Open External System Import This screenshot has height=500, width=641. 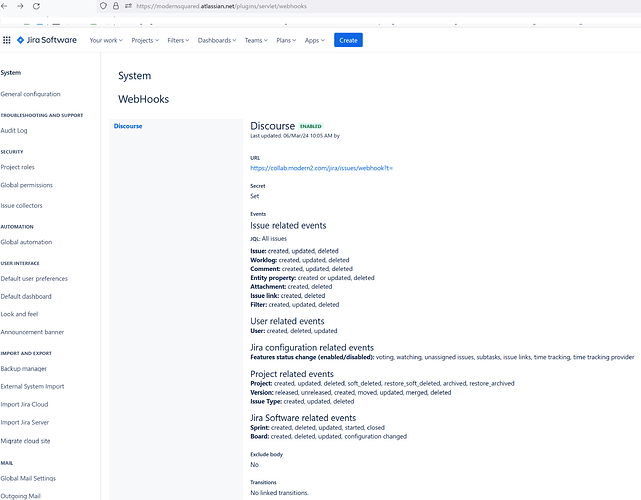[x=32, y=386]
